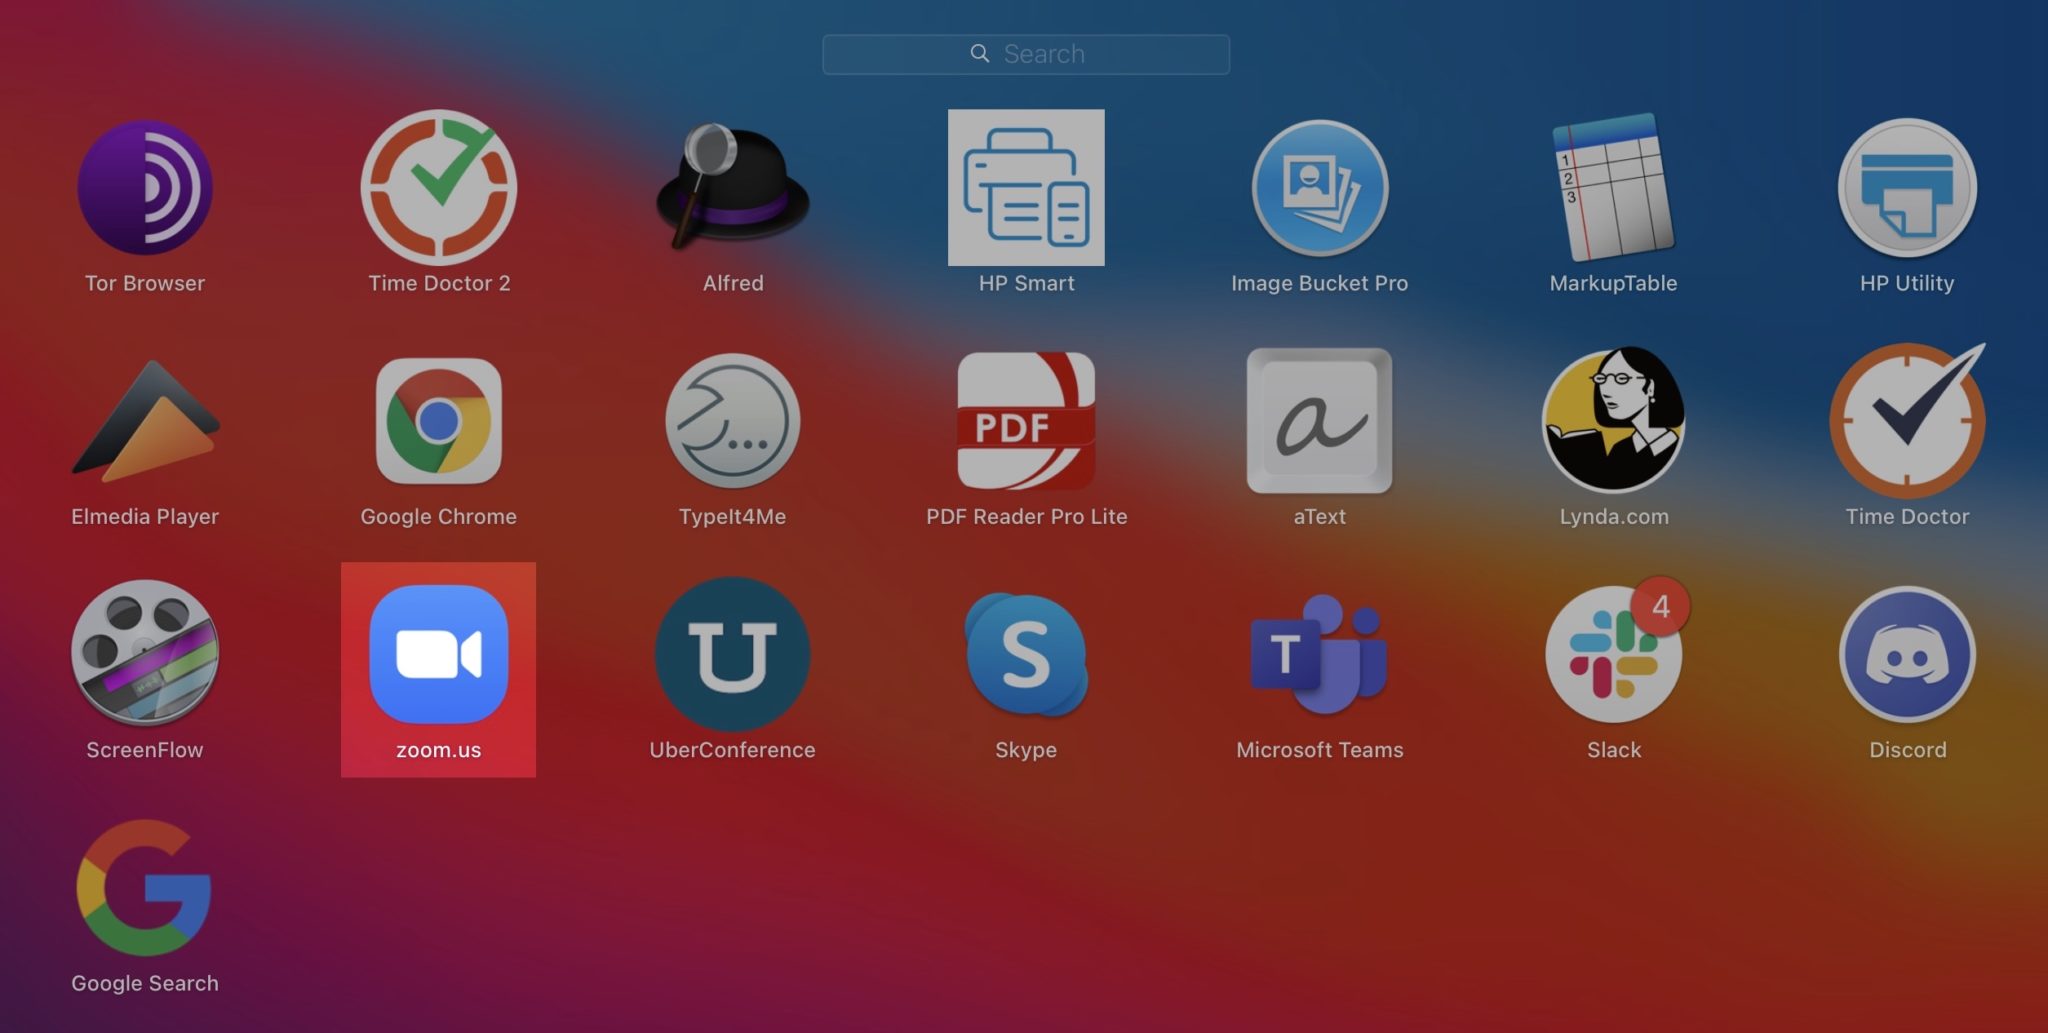Screen dimensions: 2048x1033
Task: Launch the Time Doctor clock icon
Action: [x=1907, y=421]
